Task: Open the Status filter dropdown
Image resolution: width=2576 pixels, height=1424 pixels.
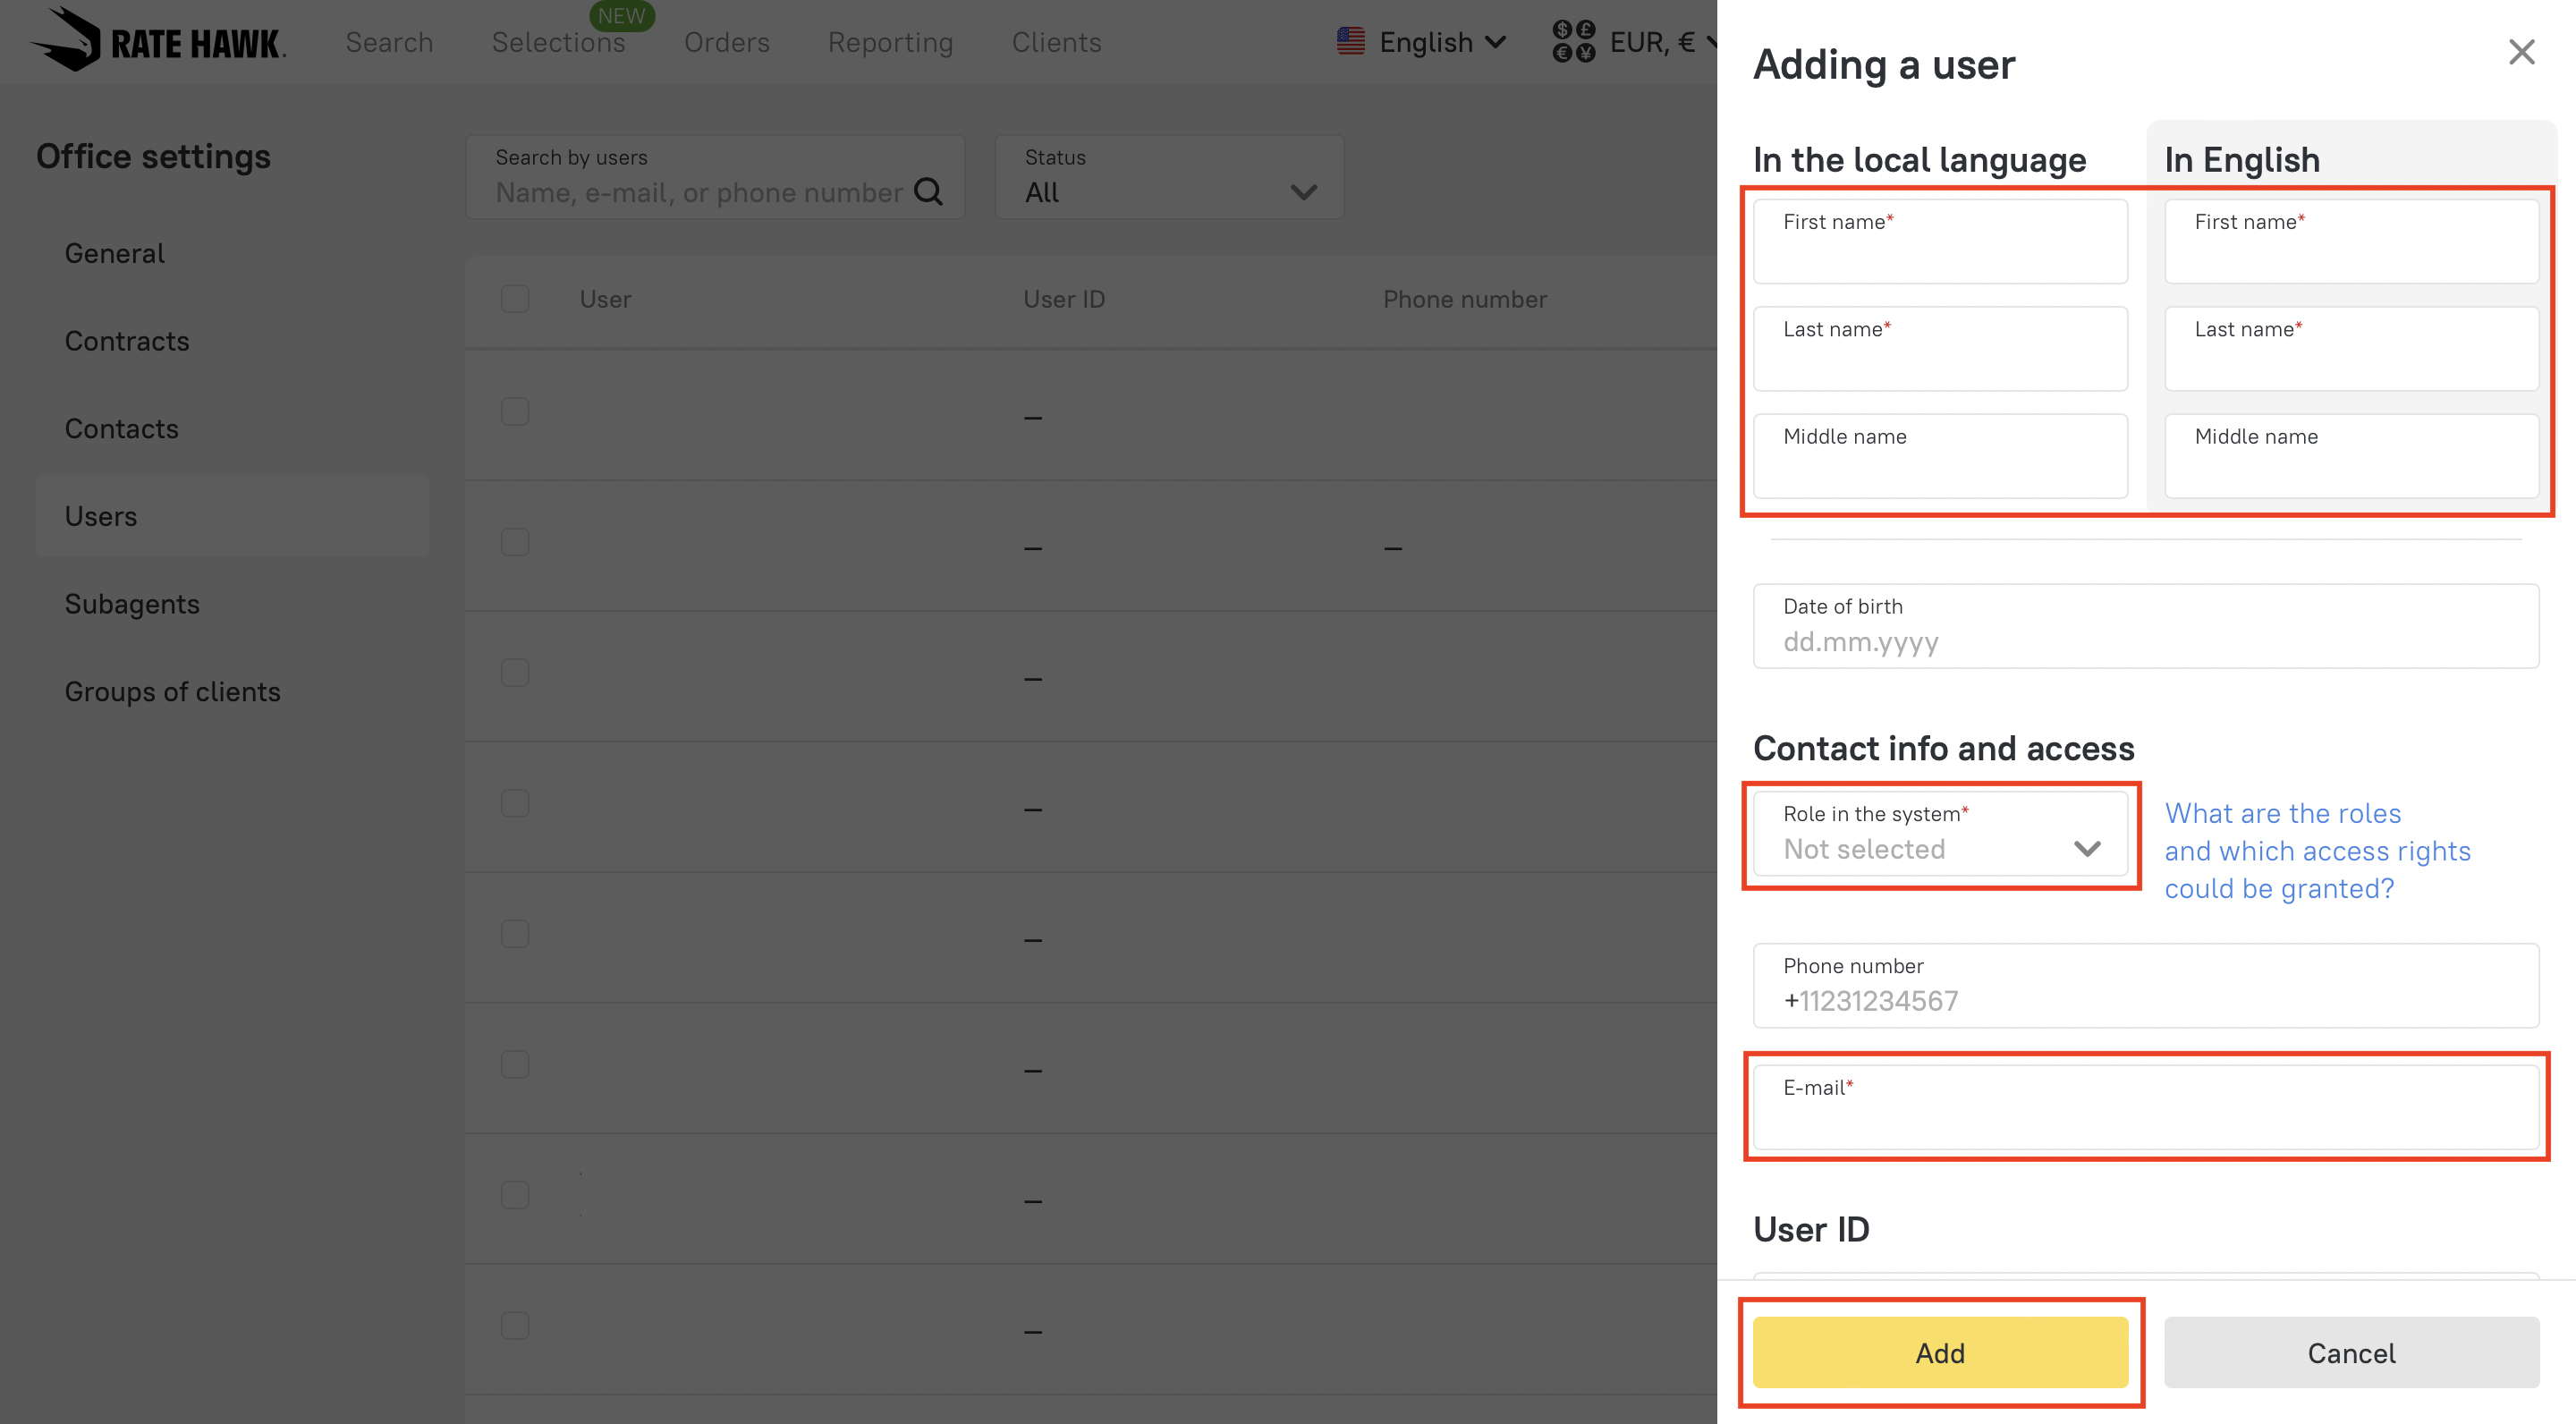Action: pos(1169,178)
